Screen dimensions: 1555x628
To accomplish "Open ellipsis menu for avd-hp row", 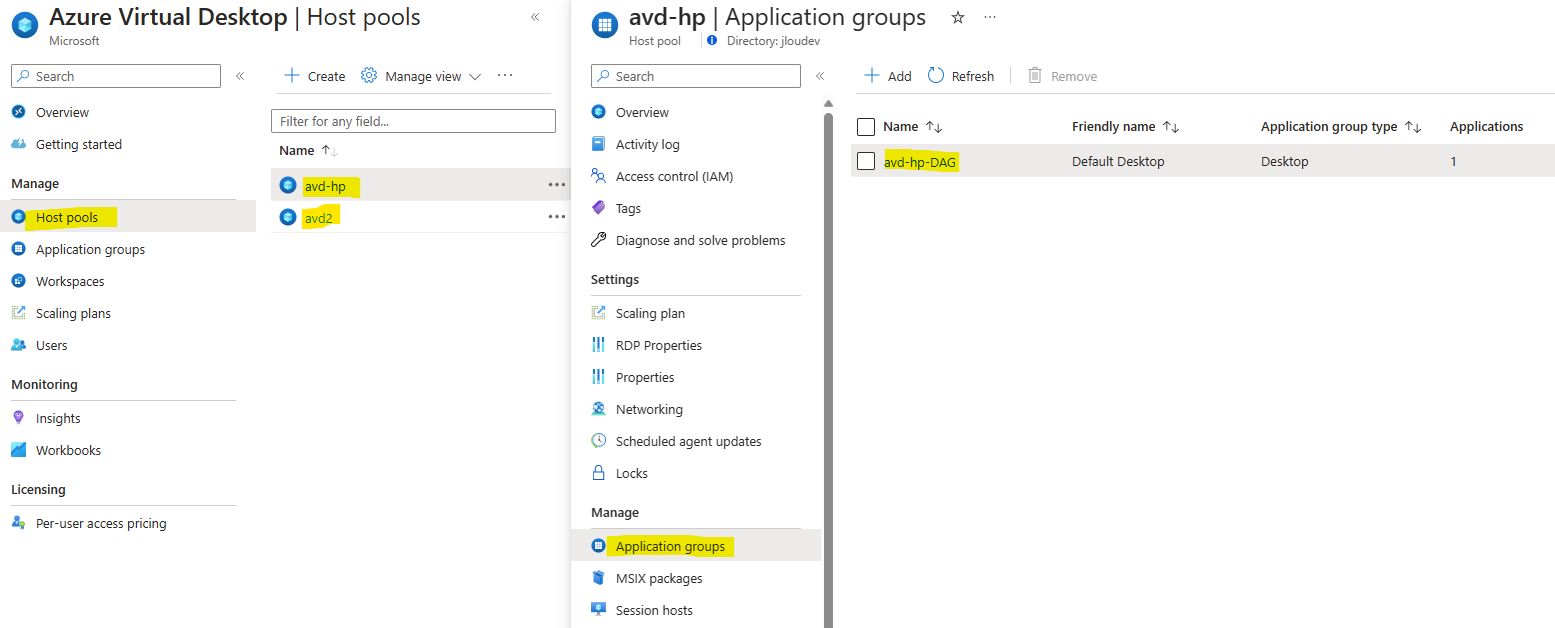I will [x=557, y=185].
